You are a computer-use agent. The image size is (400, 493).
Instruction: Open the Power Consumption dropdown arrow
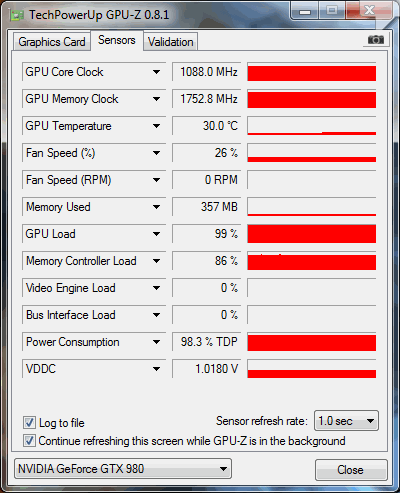(156, 342)
